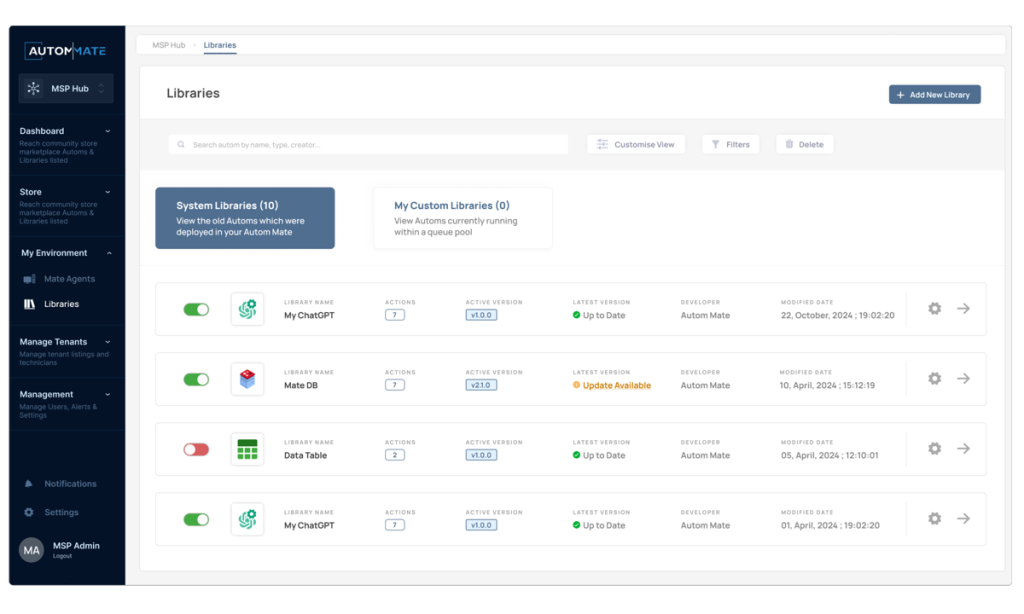The width and height of the screenshot is (1024, 614).
Task: Enable the Data Table library toggle
Action: click(196, 449)
